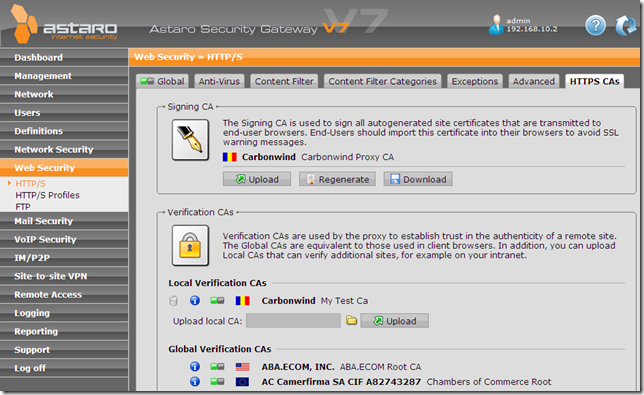The height and width of the screenshot is (395, 644).
Task: Open the Remote Access menu
Action: pyautogui.click(x=64, y=294)
